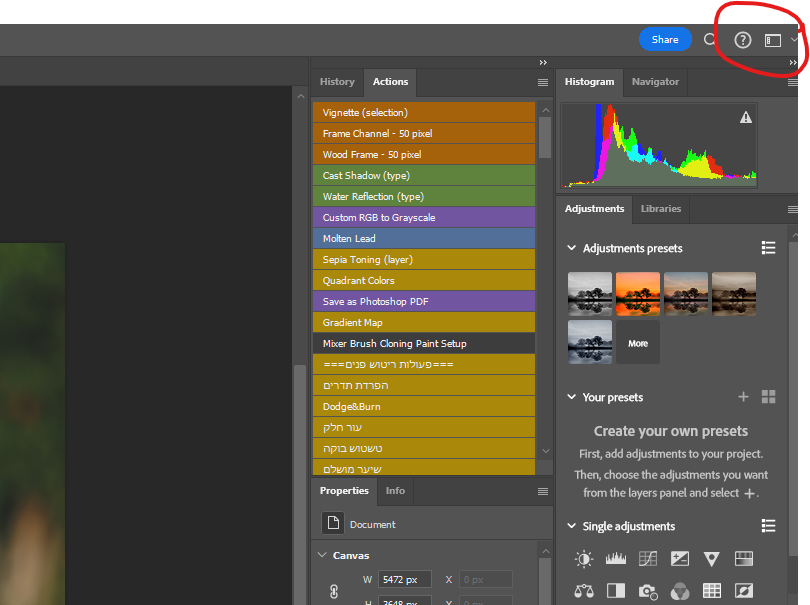
Task: Open the History panel tab
Action: click(x=337, y=82)
